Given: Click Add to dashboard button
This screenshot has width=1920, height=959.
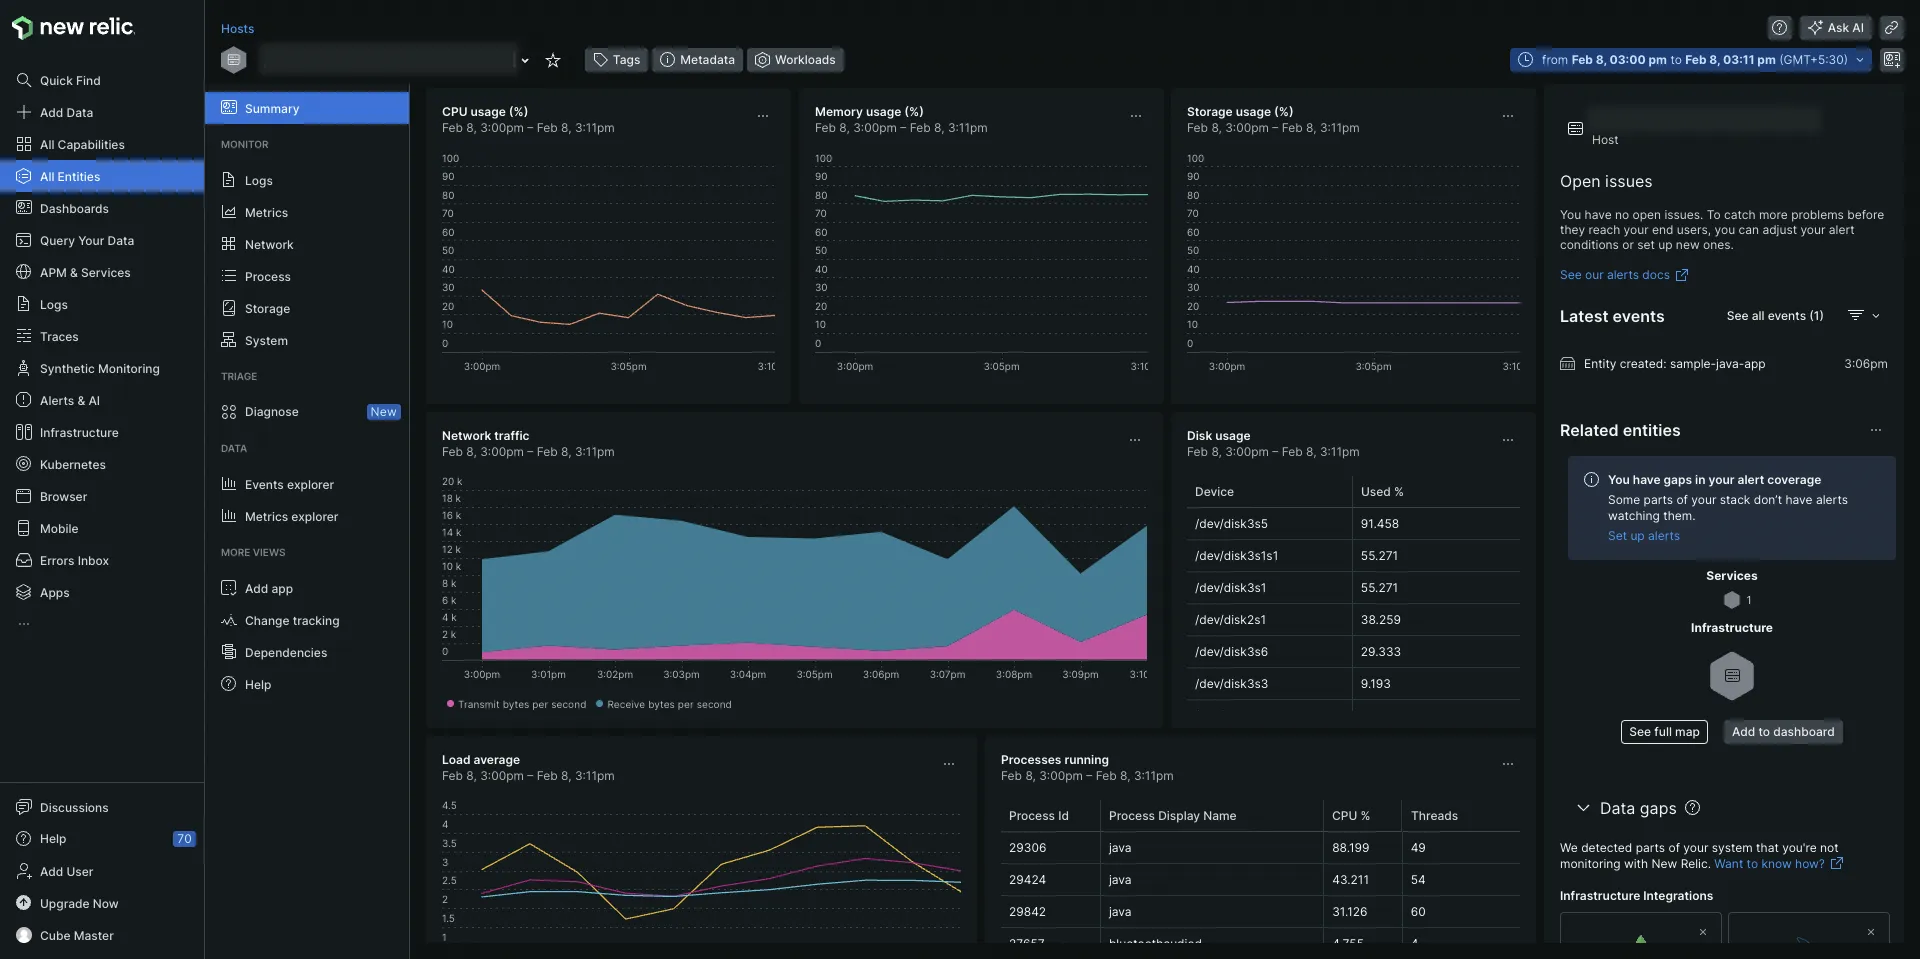Looking at the screenshot, I should coord(1783,732).
